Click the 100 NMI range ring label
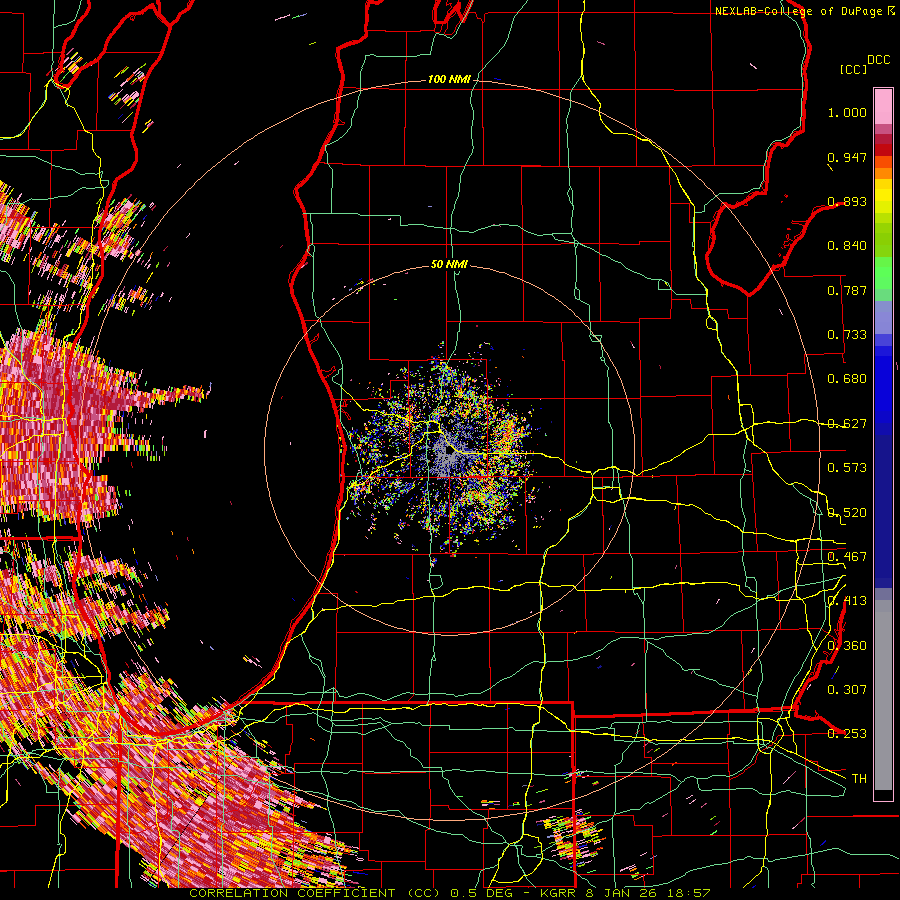 tap(449, 79)
